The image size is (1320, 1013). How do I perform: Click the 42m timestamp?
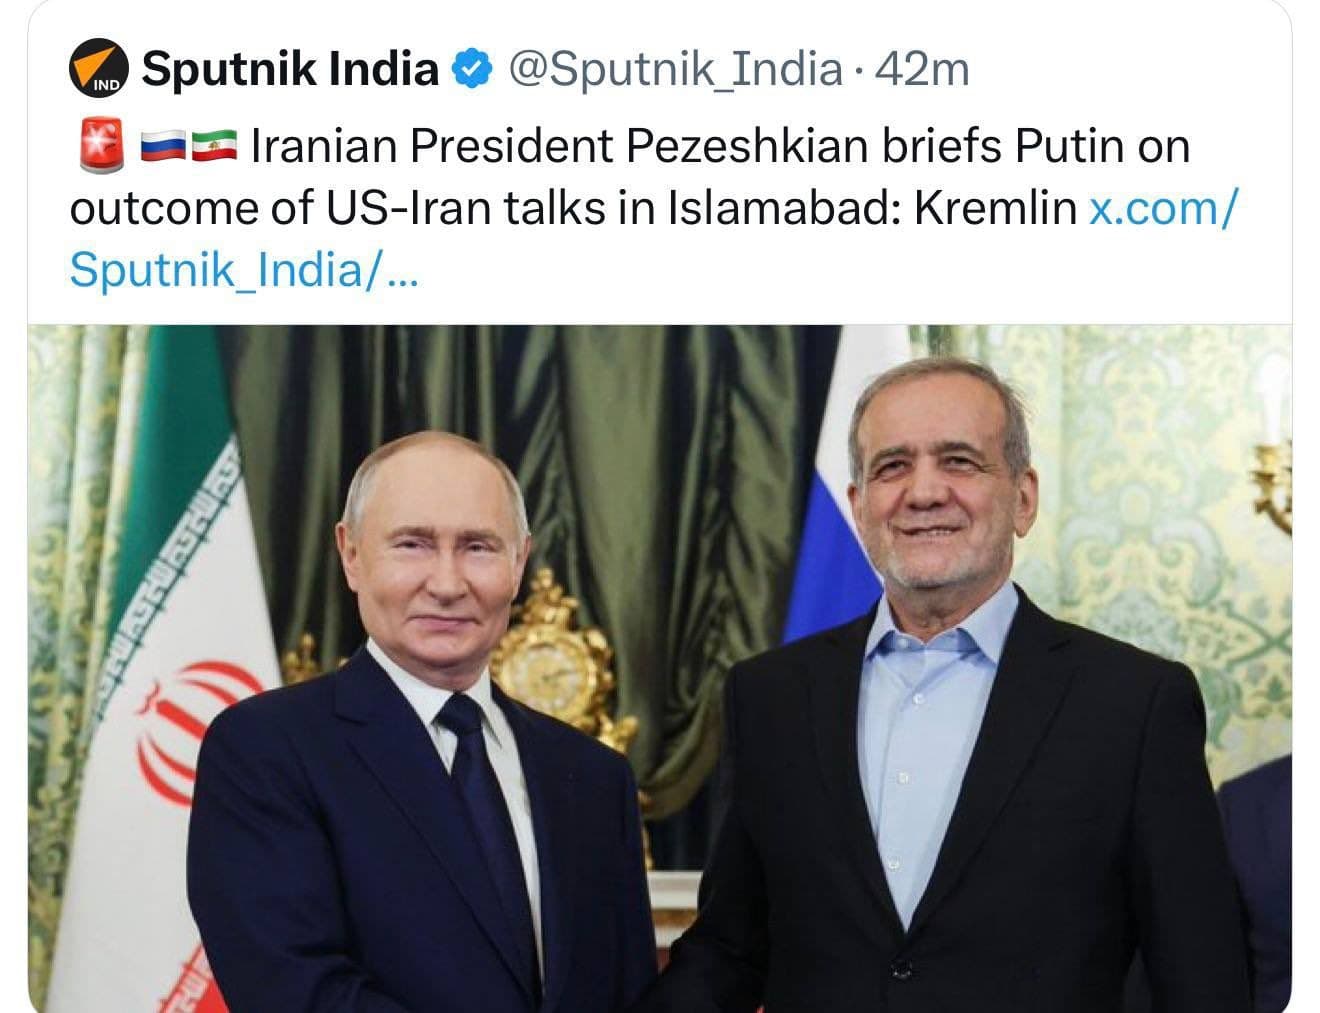tap(921, 68)
